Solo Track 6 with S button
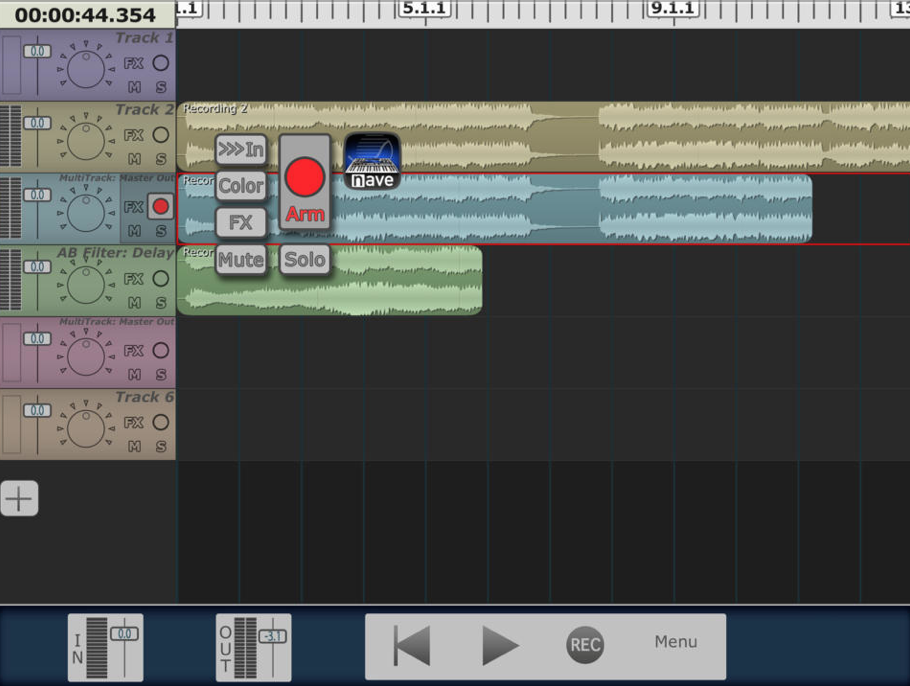 point(161,447)
